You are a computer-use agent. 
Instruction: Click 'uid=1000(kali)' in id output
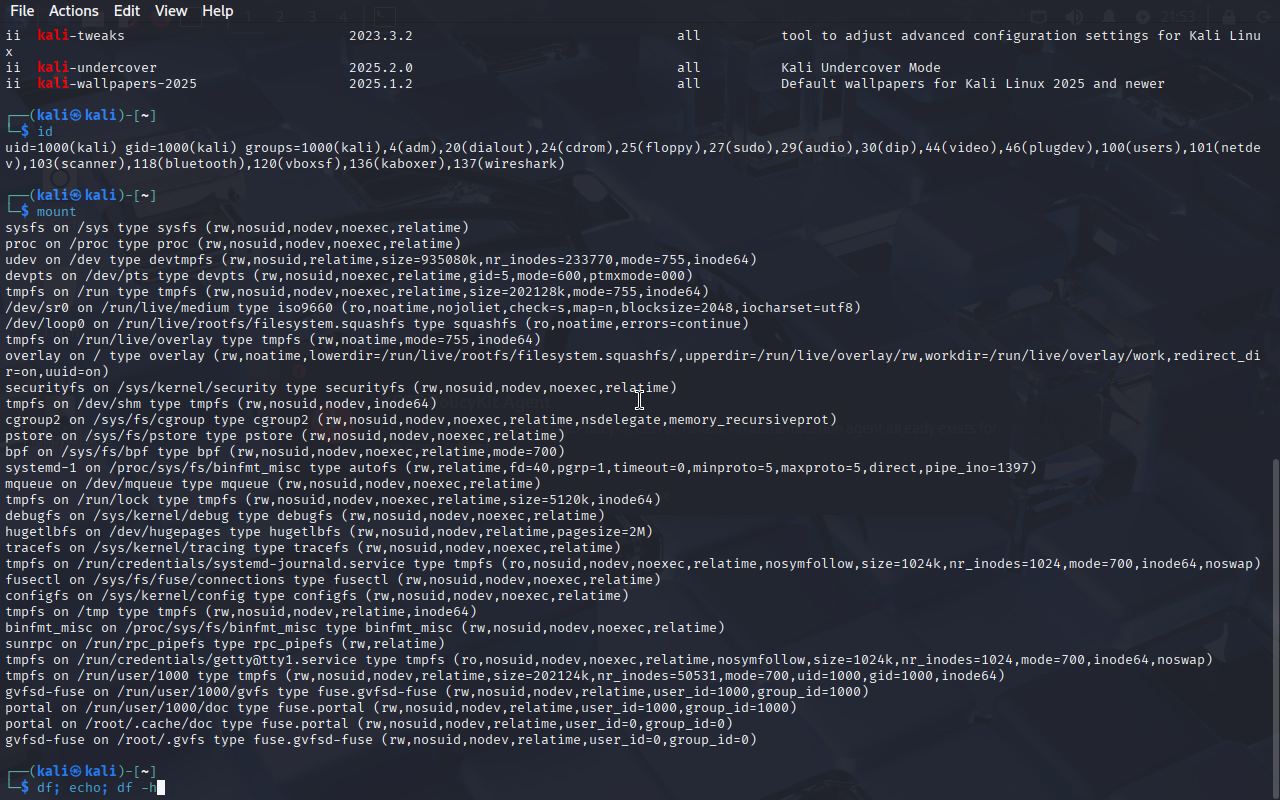click(61, 148)
